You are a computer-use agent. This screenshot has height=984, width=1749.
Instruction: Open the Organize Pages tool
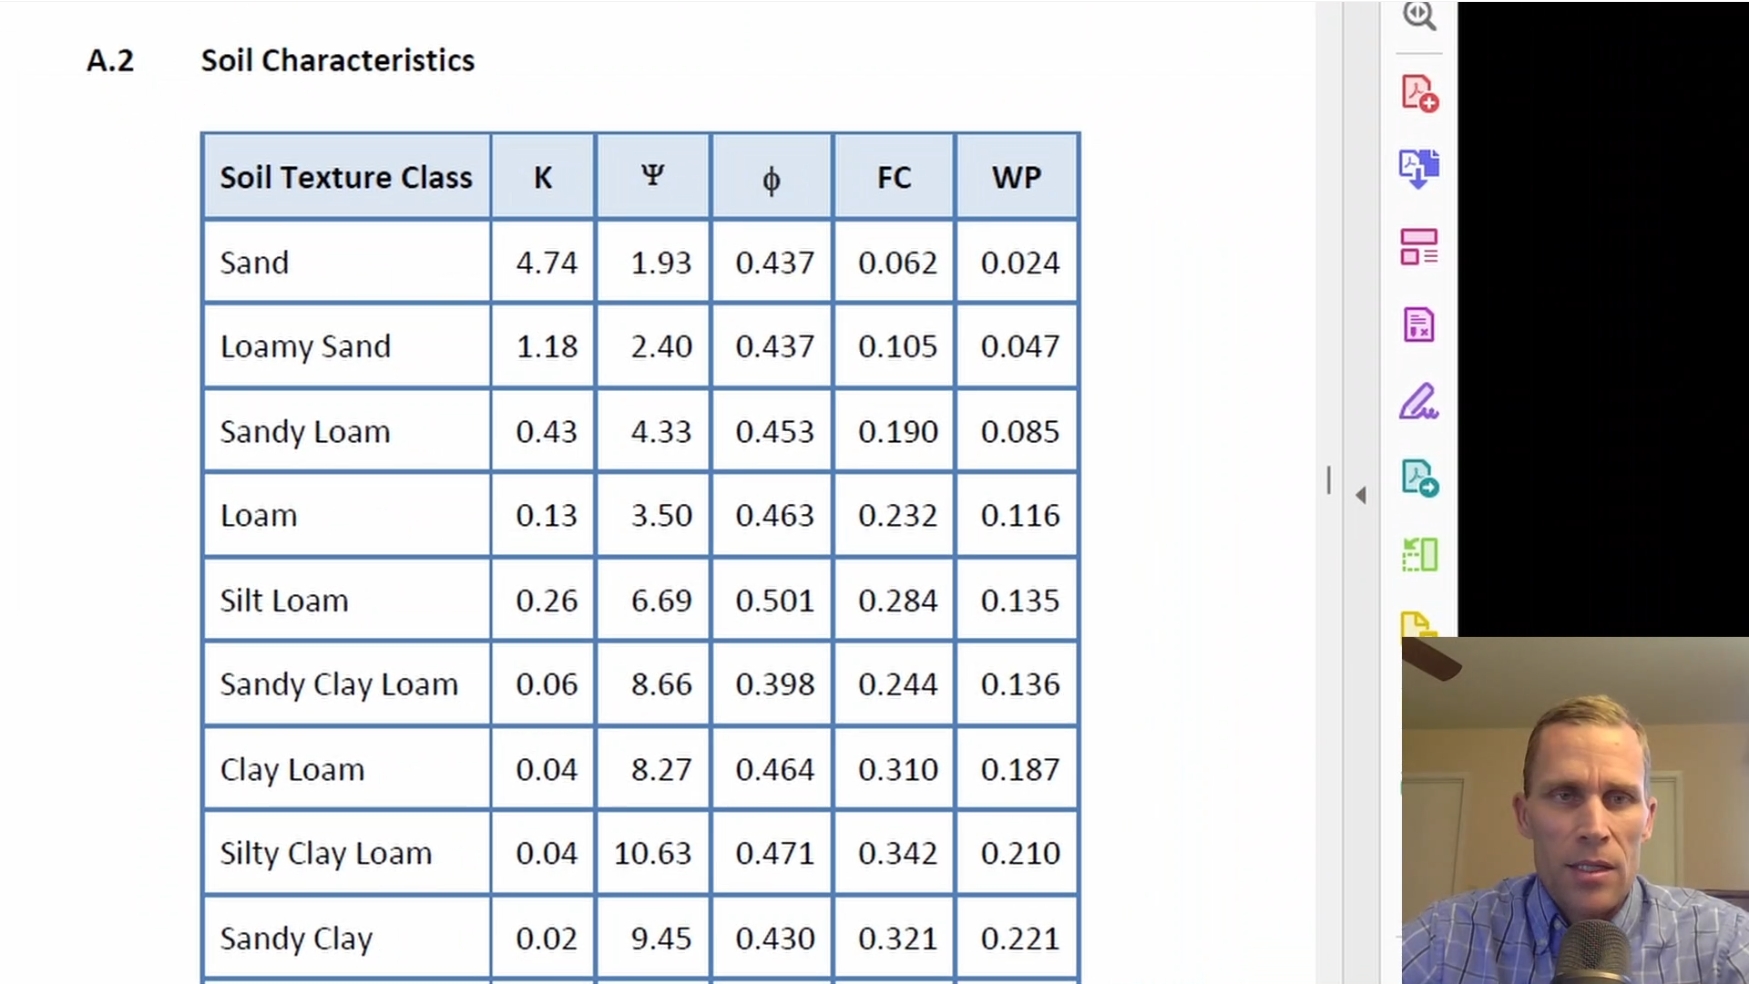pyautogui.click(x=1419, y=554)
